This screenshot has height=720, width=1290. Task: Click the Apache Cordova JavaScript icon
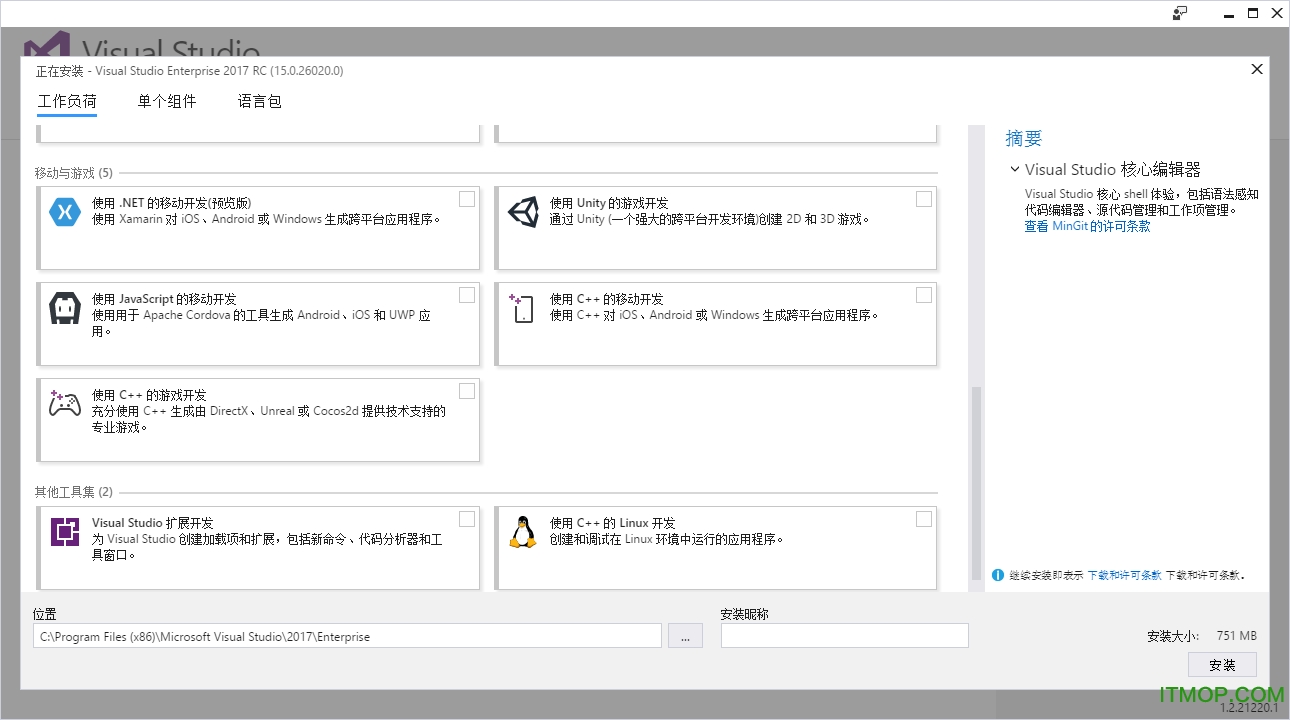point(65,308)
